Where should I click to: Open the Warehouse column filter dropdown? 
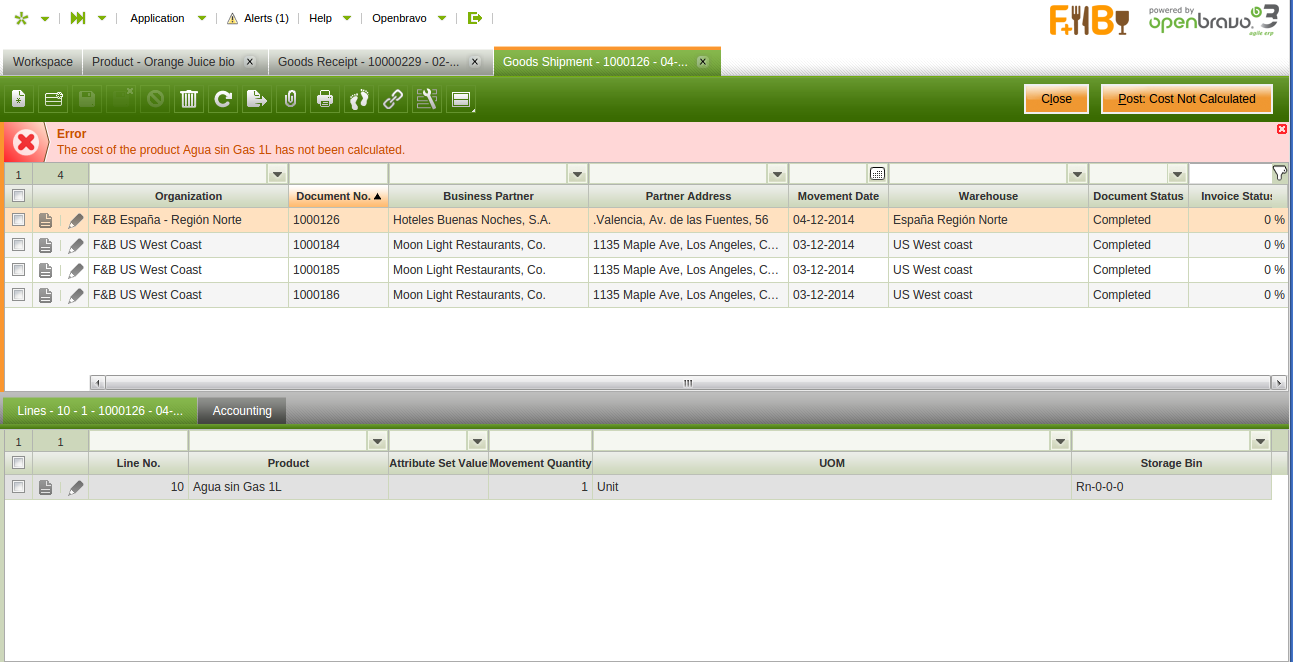(x=1077, y=175)
